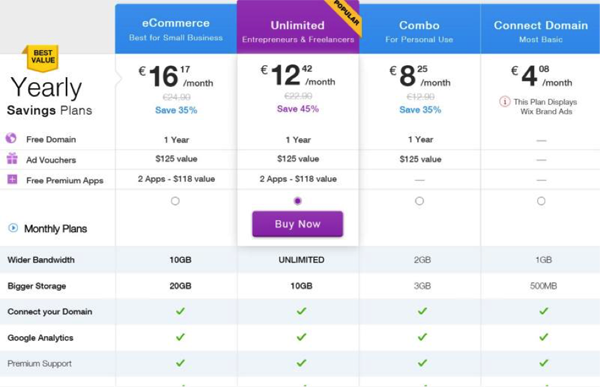Click the Wider Bandwidth feature row label
Viewport: 600px width, 387px height.
tap(41, 260)
